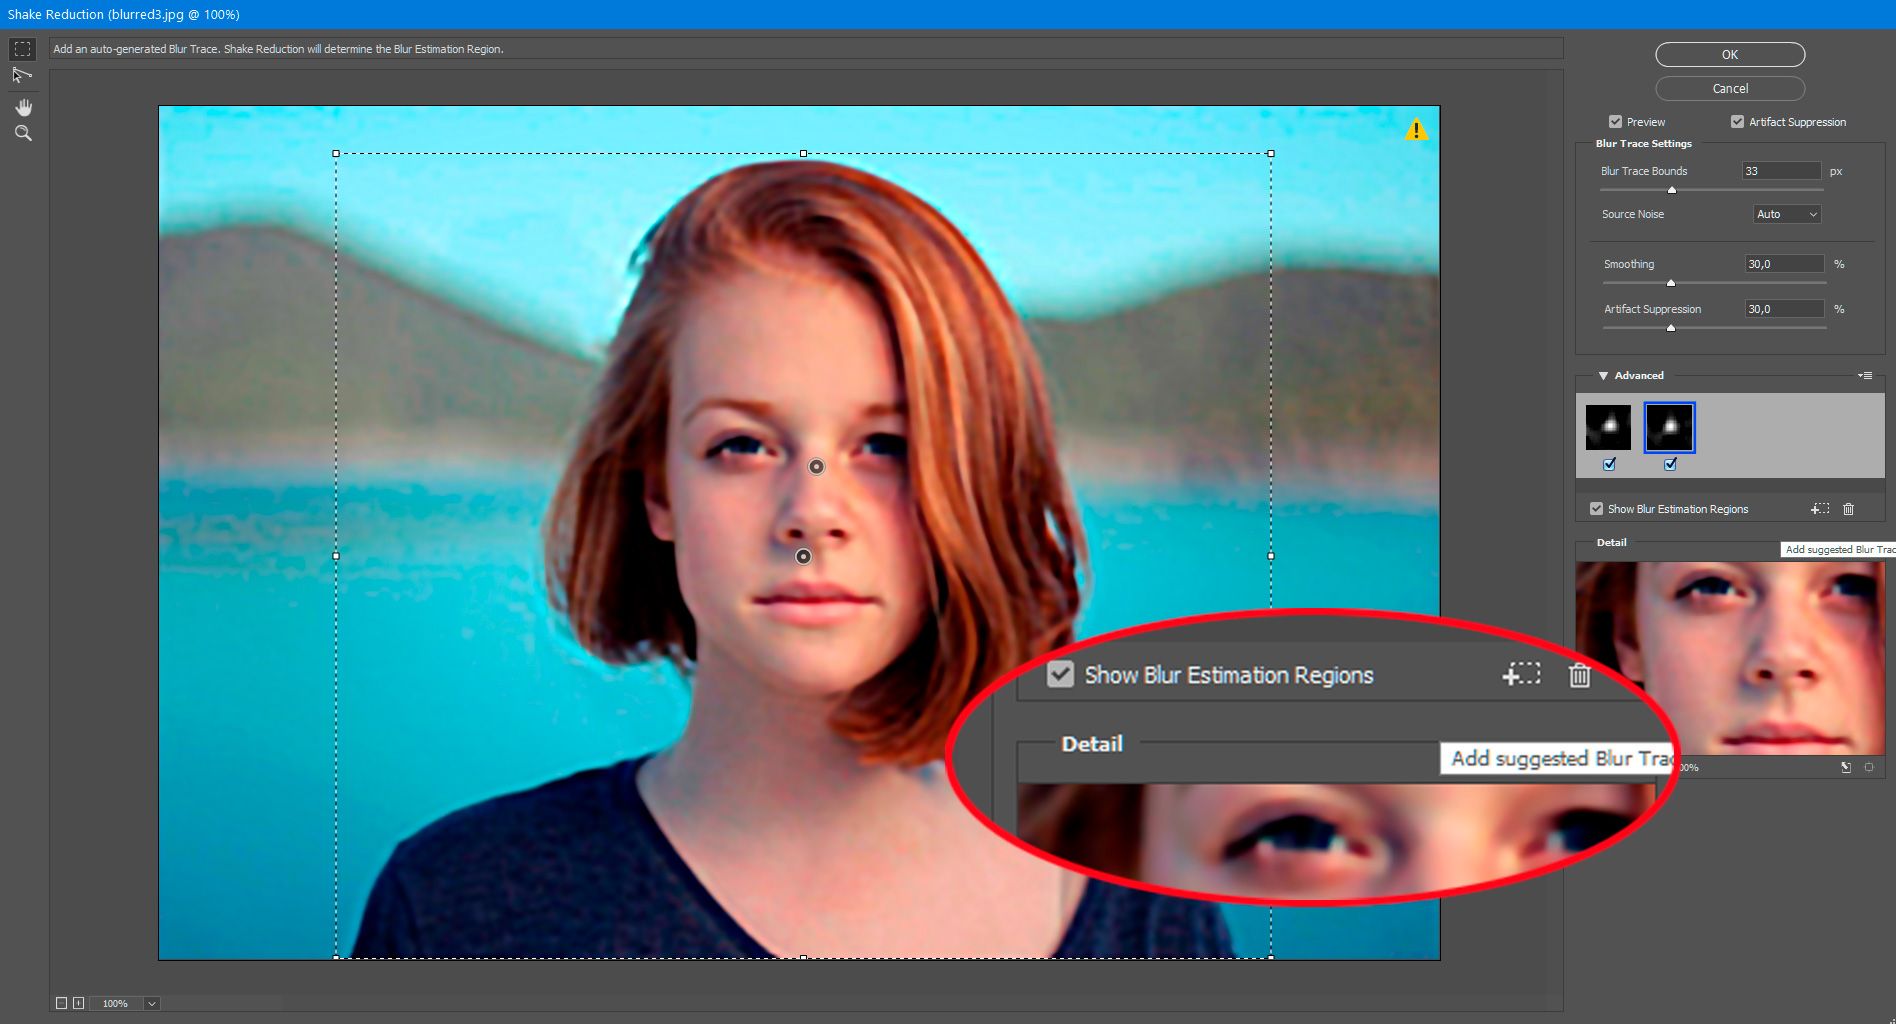This screenshot has width=1896, height=1024.
Task: Select the Hand tool
Action: coord(23,107)
